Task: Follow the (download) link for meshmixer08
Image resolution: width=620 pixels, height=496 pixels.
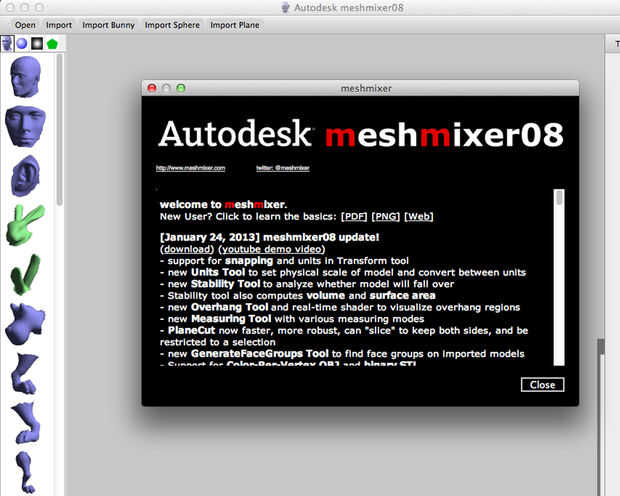Action: pos(187,249)
